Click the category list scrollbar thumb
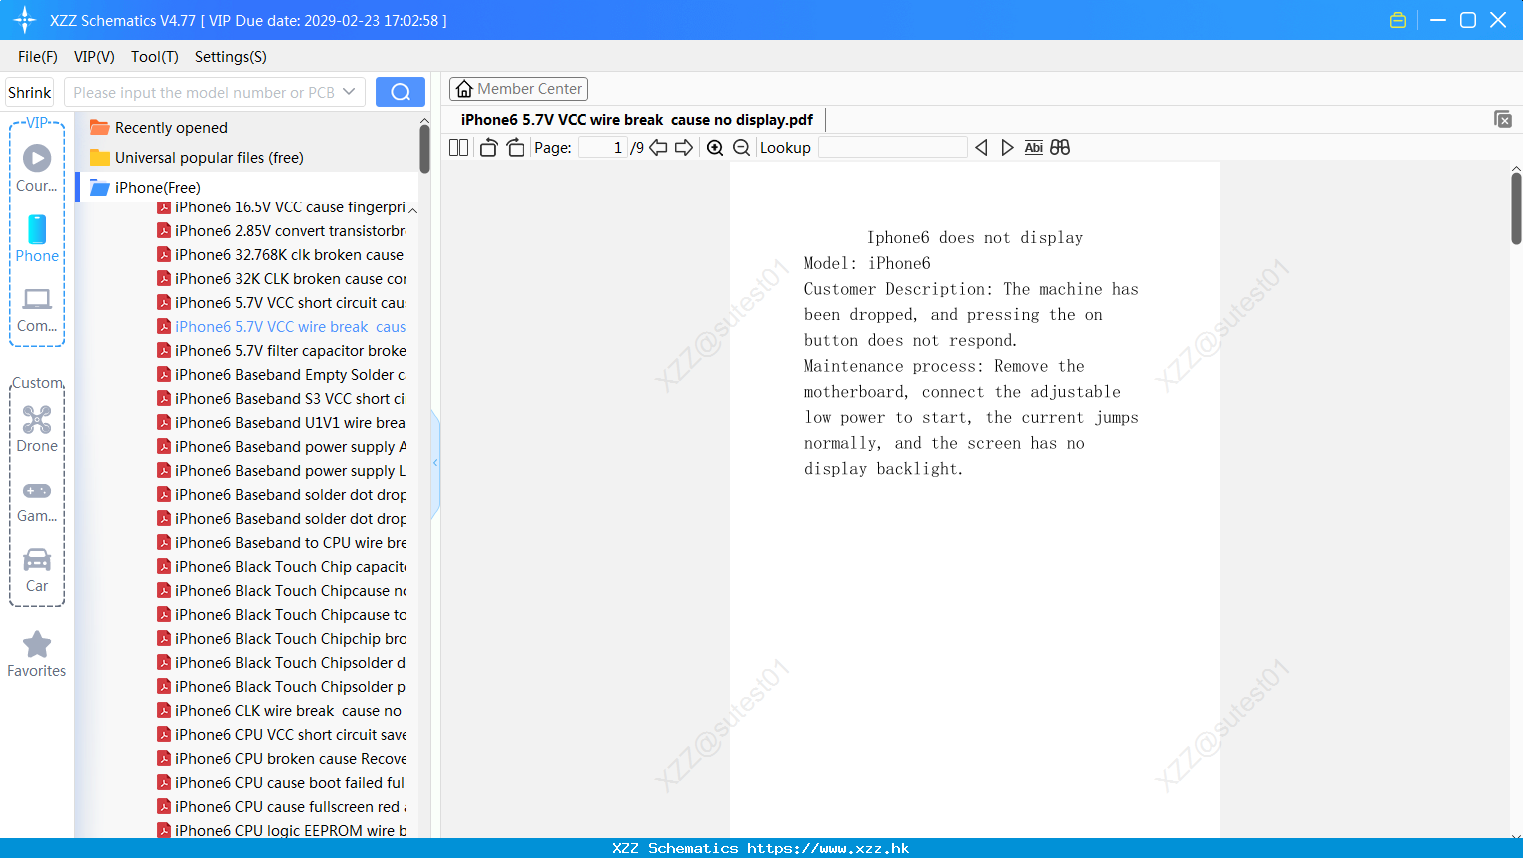The width and height of the screenshot is (1523, 858). pyautogui.click(x=424, y=148)
